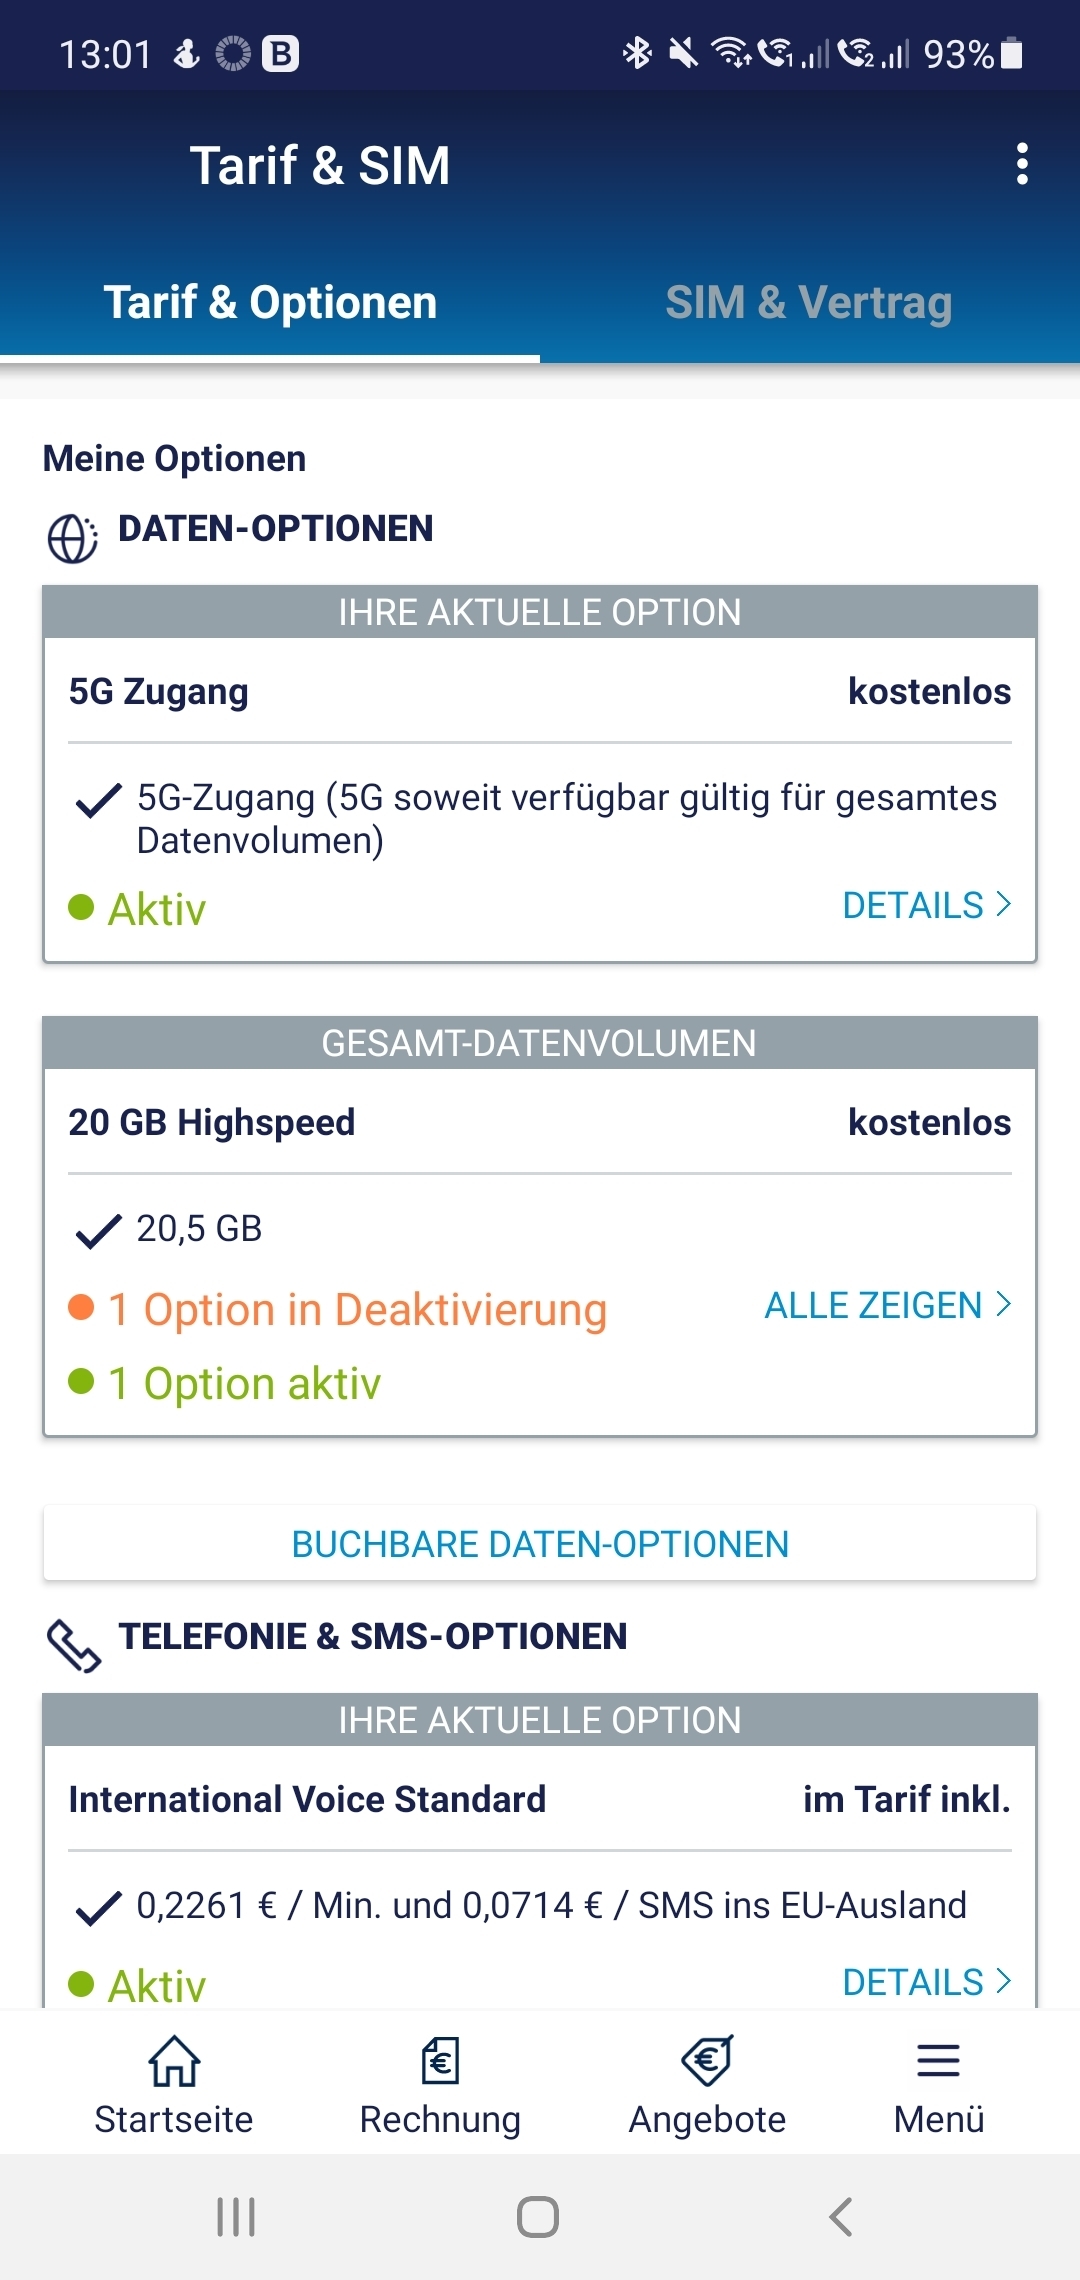Tap 1 Option in Deaktivierung status
Viewport: 1080px width, 2280px height.
coord(338,1309)
